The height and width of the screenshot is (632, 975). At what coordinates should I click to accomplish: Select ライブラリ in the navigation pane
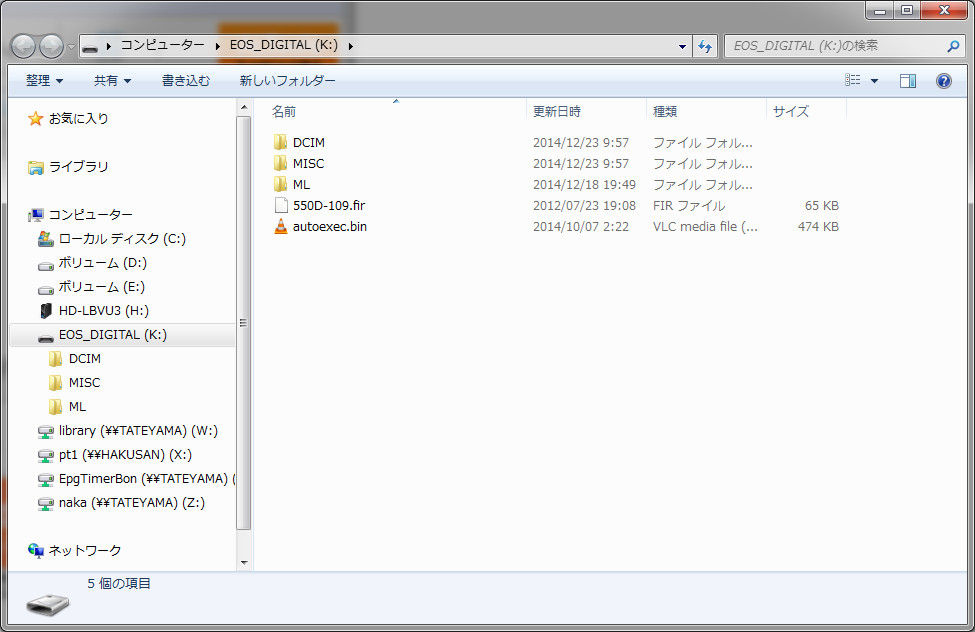pyautogui.click(x=78, y=167)
